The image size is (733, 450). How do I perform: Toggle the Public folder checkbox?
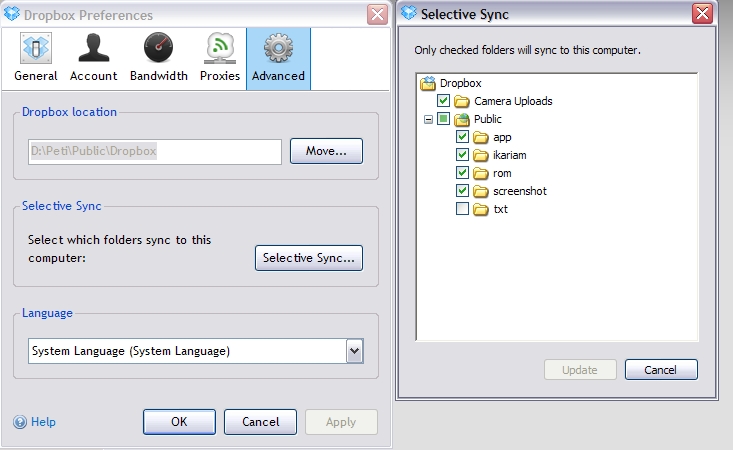coord(443,119)
